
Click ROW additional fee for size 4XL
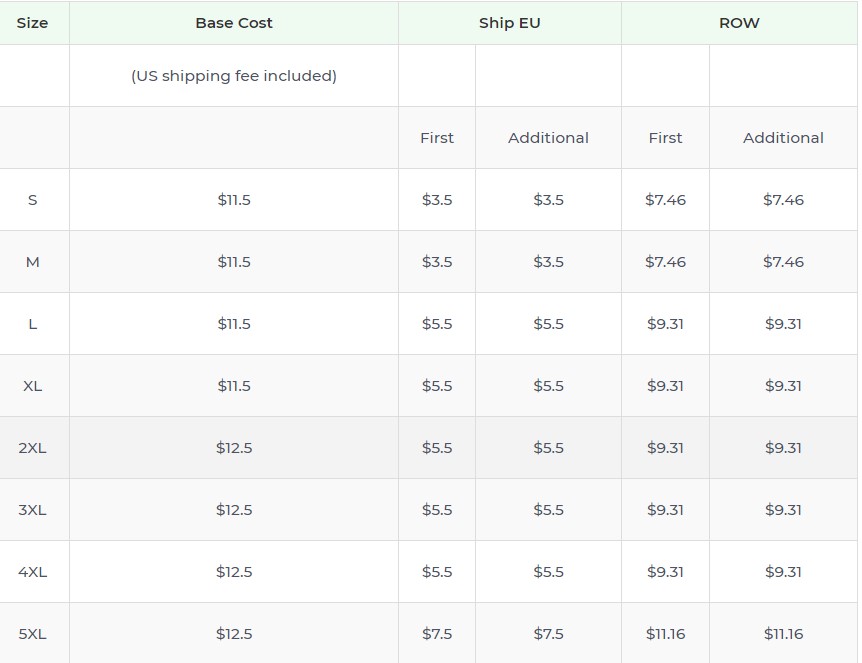[x=783, y=572]
